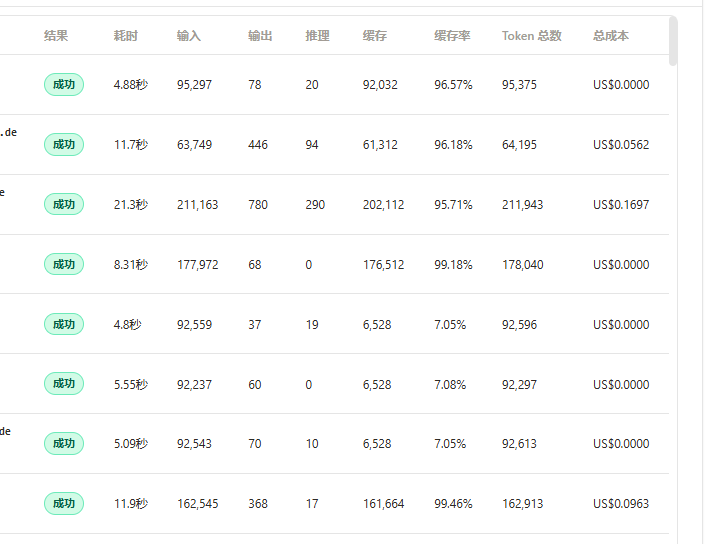The image size is (710, 544).
Task: Click the 缓存率 column header
Action: click(452, 36)
